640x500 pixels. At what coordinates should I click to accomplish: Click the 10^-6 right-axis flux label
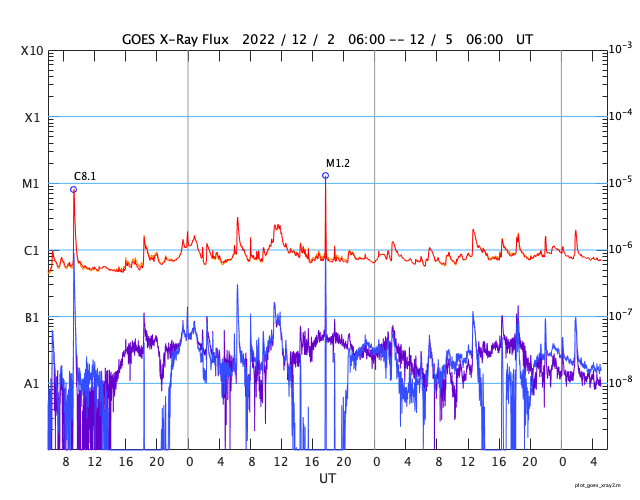(x=621, y=248)
